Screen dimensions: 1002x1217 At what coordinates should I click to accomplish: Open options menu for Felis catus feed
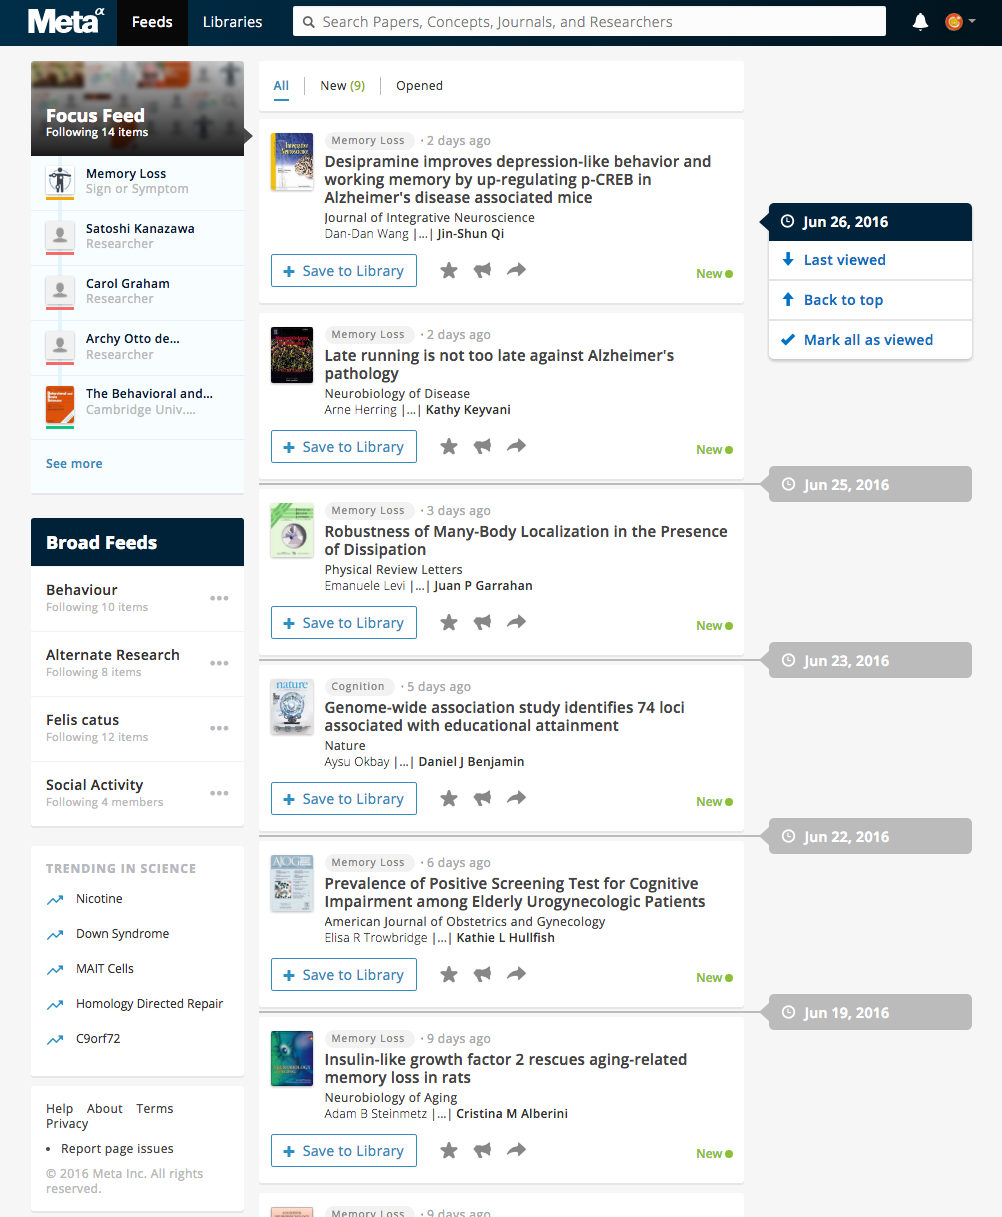point(219,728)
